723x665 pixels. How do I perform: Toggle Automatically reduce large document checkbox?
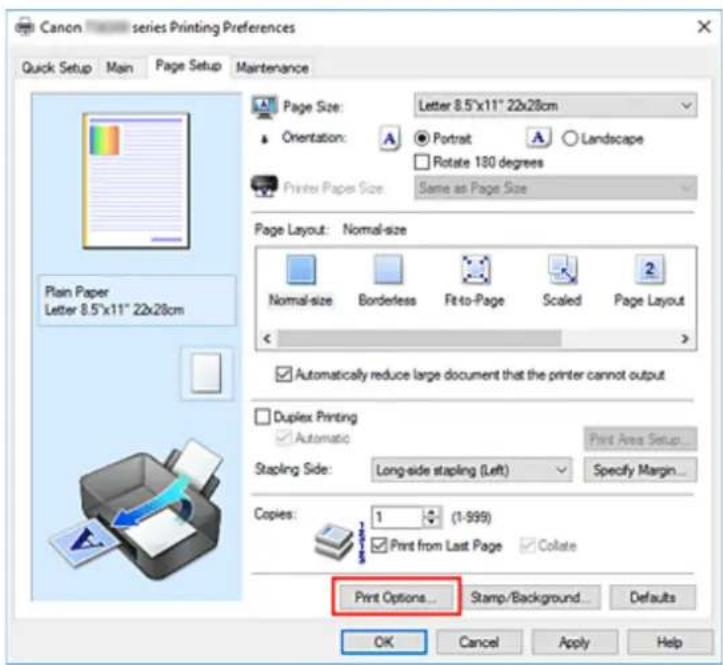pos(284,374)
